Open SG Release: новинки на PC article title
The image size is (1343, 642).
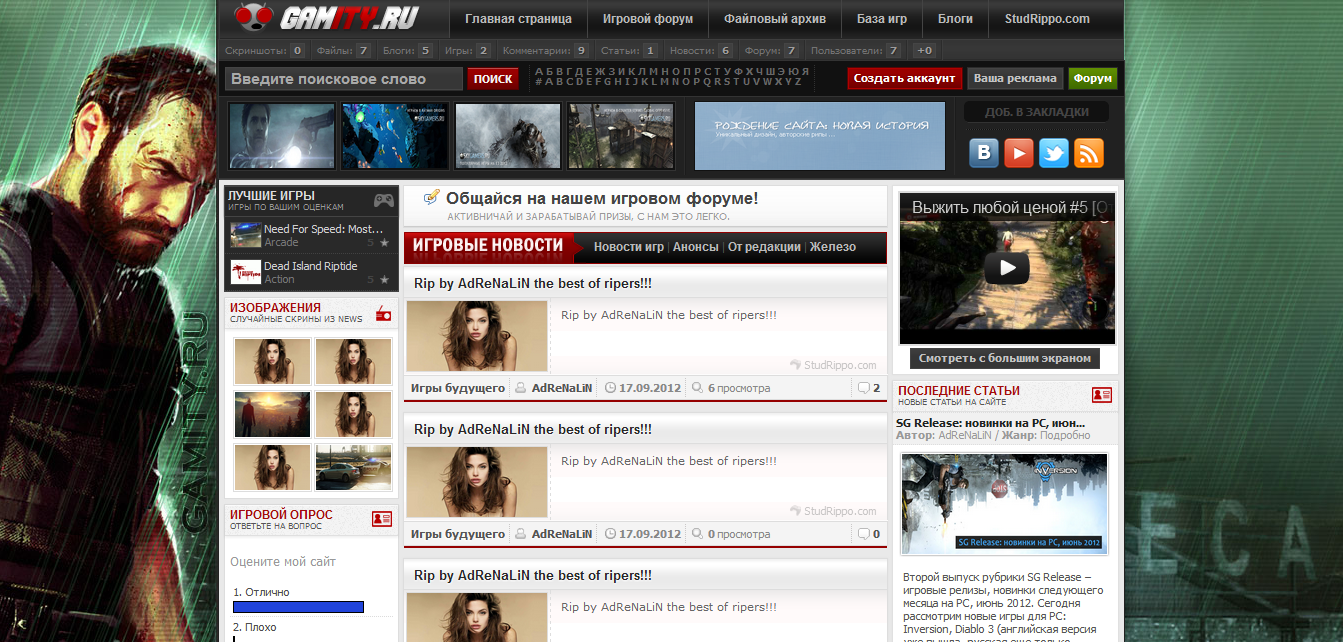point(991,423)
